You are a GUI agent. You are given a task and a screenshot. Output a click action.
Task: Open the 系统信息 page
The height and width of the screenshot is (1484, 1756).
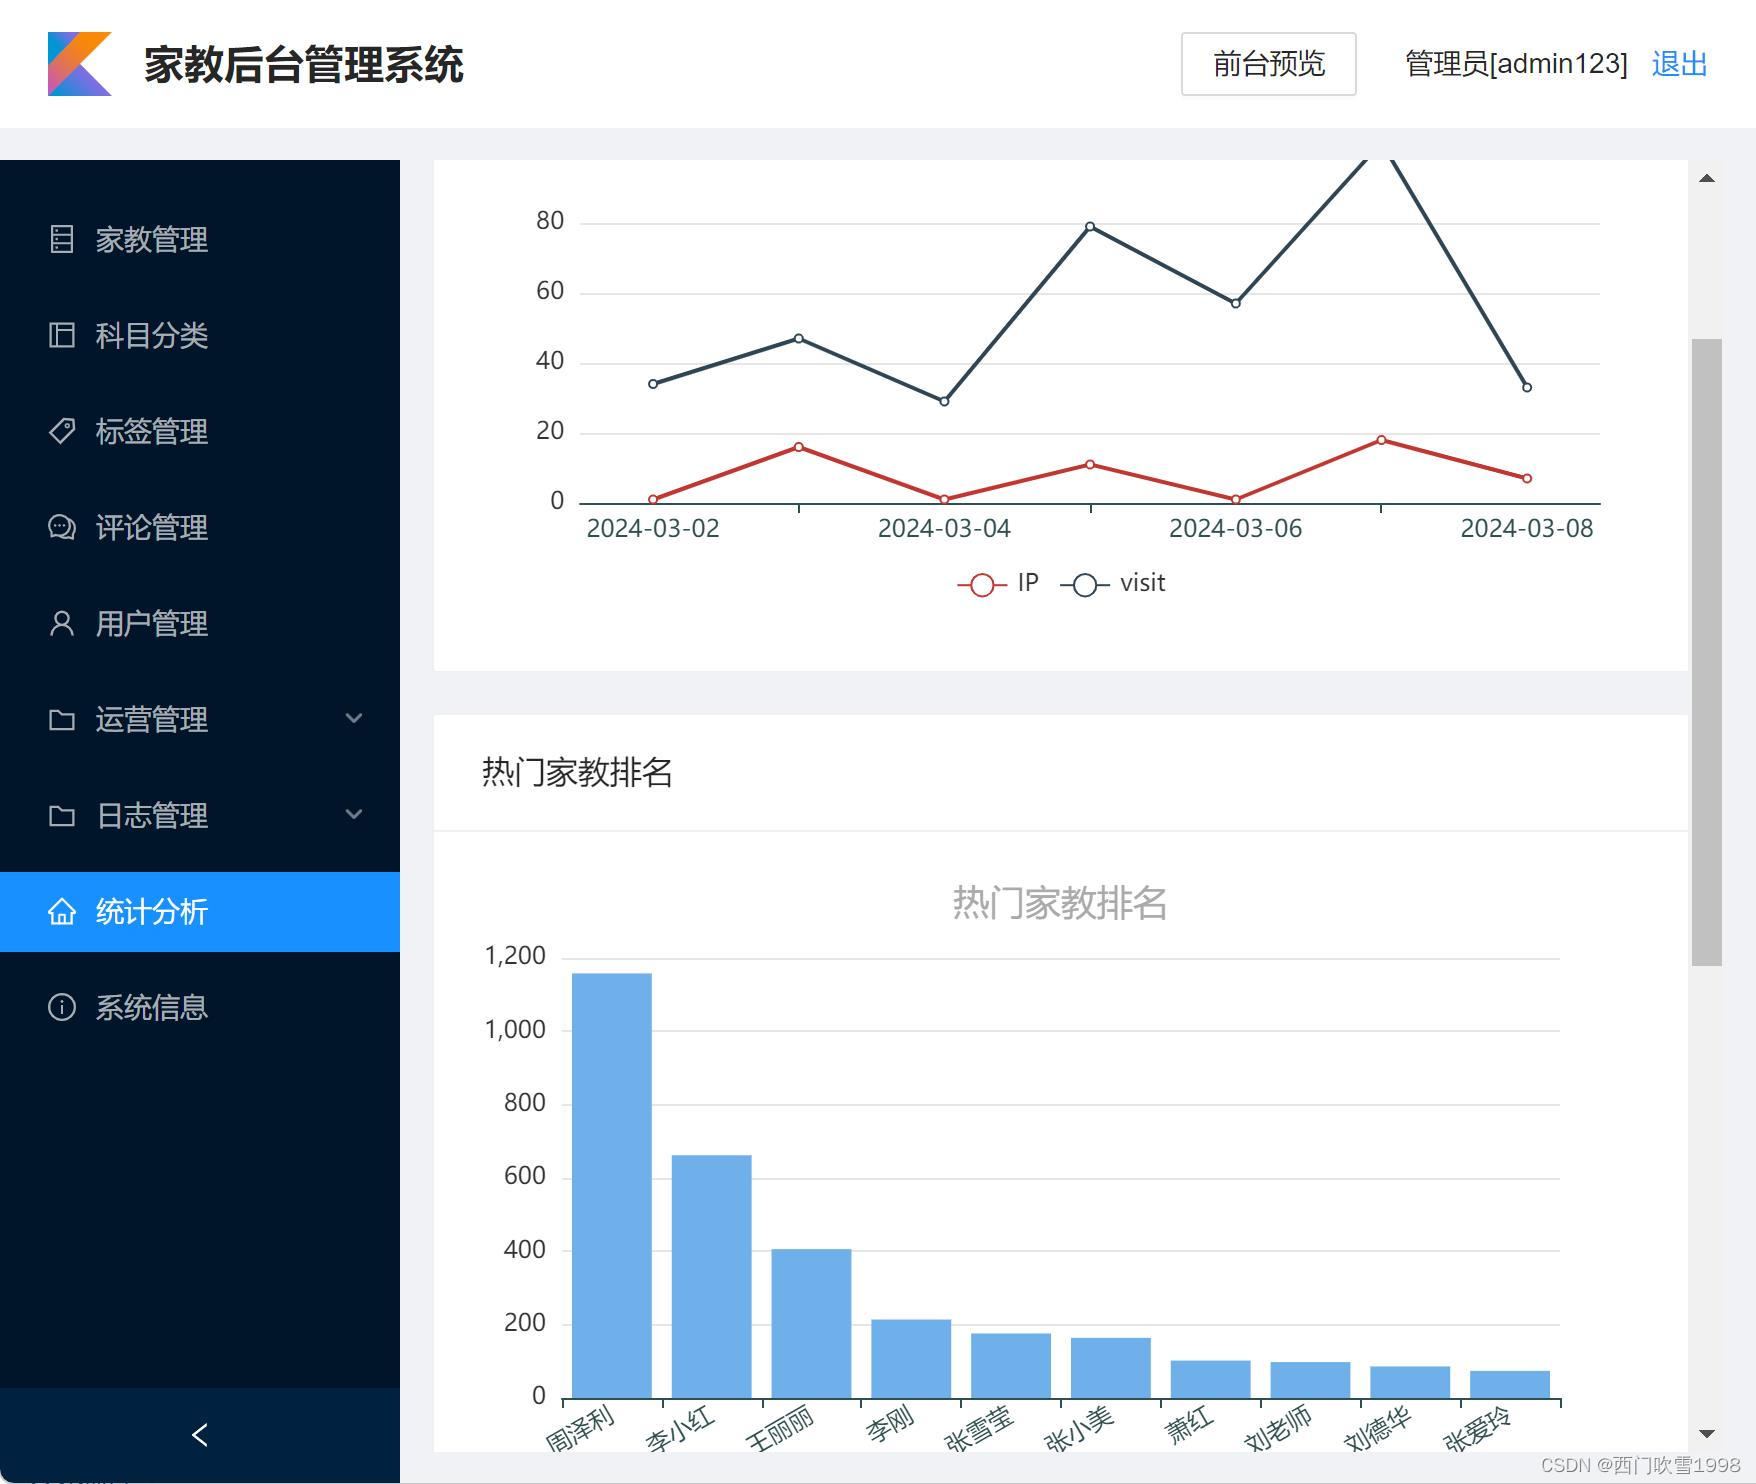coord(200,1008)
